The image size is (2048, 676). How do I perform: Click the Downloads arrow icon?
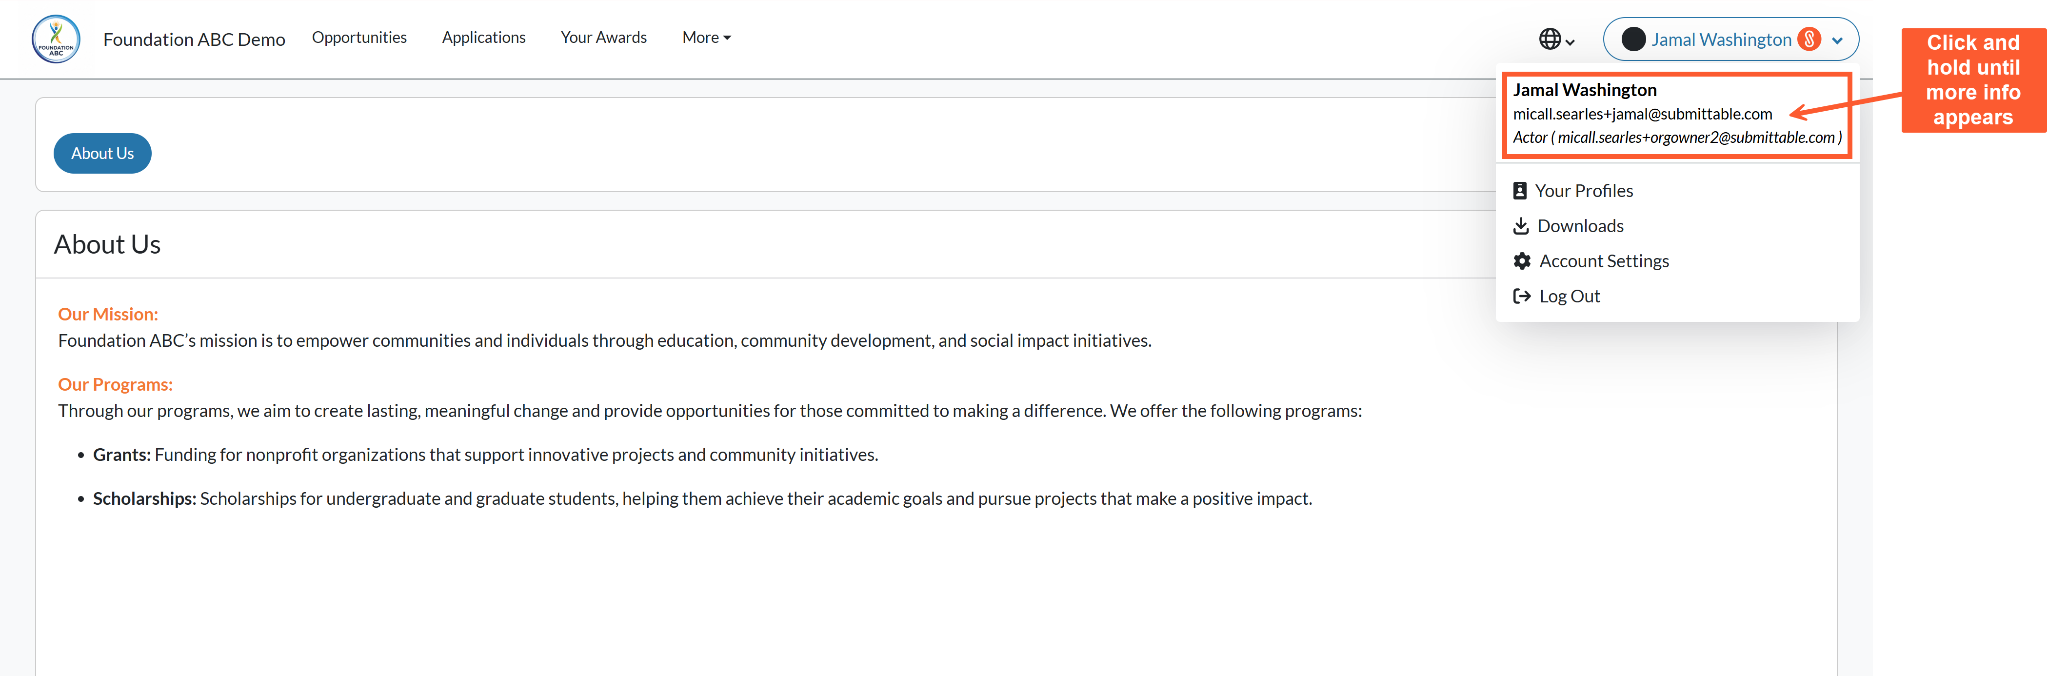1521,226
